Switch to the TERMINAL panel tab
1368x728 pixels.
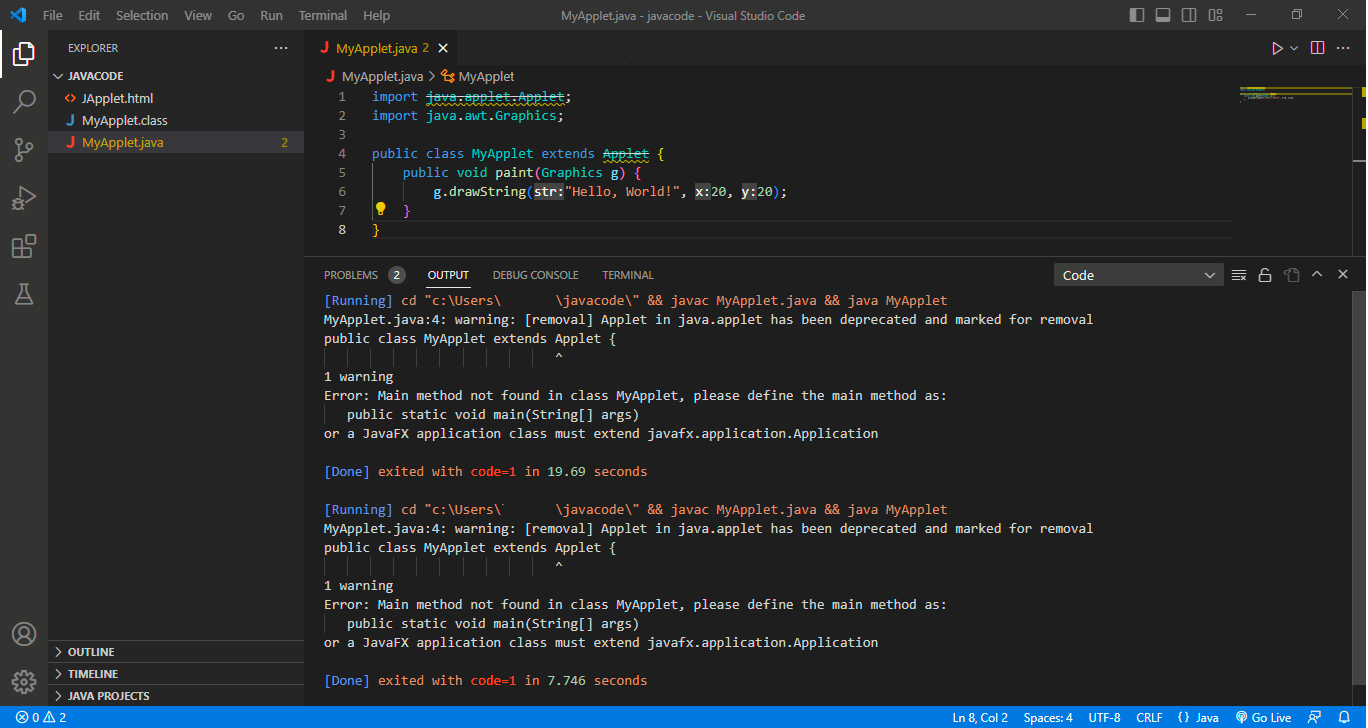(628, 275)
